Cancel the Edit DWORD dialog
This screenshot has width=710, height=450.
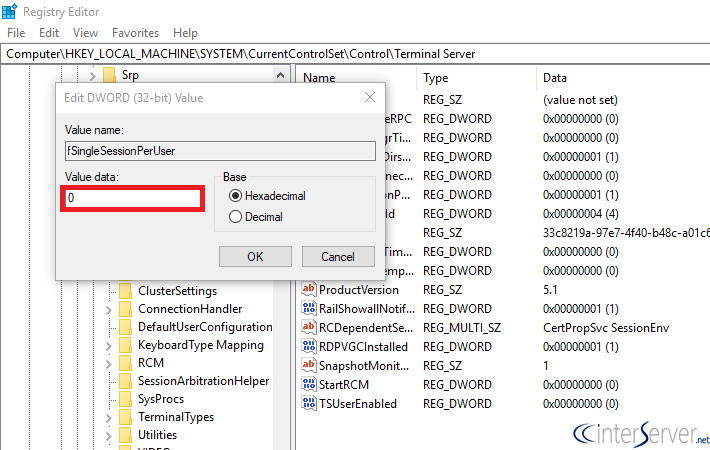(x=338, y=257)
